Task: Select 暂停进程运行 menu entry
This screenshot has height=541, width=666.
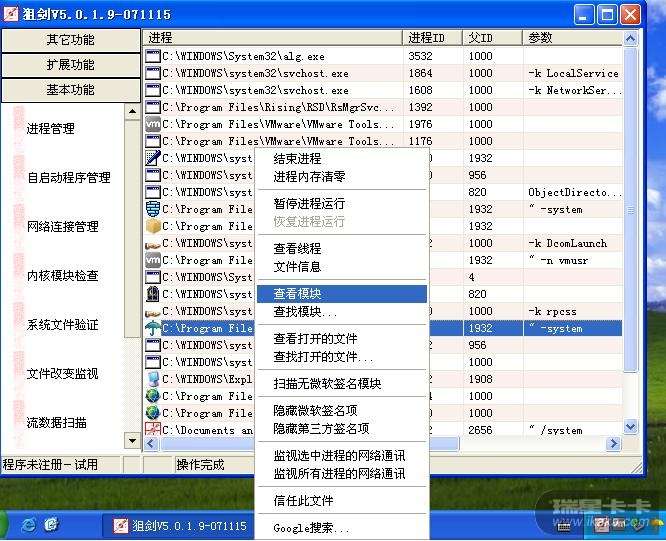Action: pyautogui.click(x=309, y=203)
